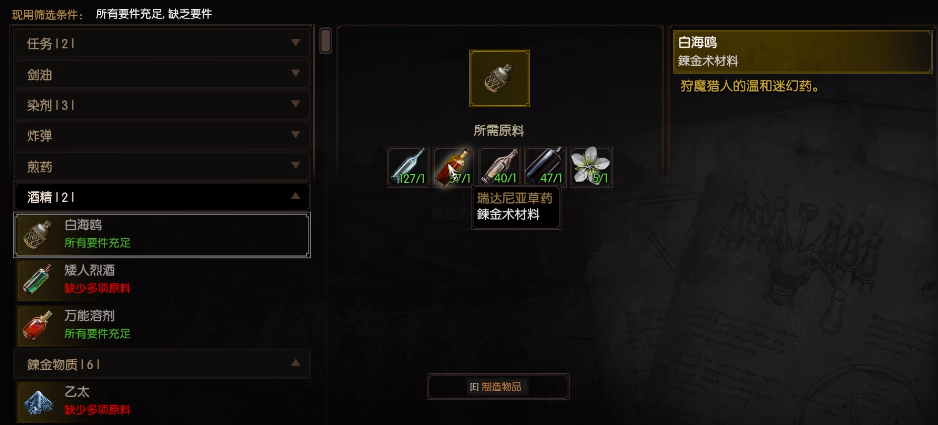This screenshot has height=425, width=938.
Task: Select the 矮人烈酒 green bottle recipe
Action: click(x=162, y=280)
